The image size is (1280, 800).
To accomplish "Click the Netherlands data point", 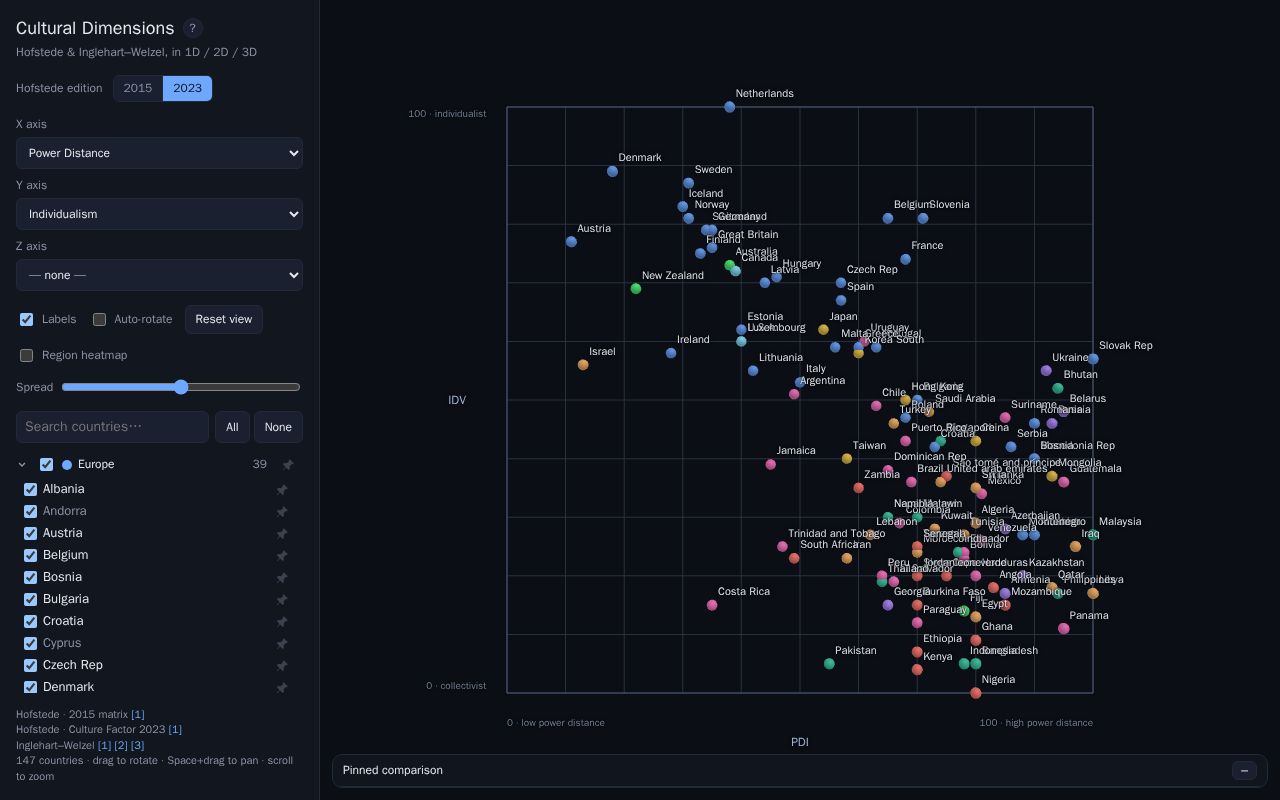I will tap(730, 107).
